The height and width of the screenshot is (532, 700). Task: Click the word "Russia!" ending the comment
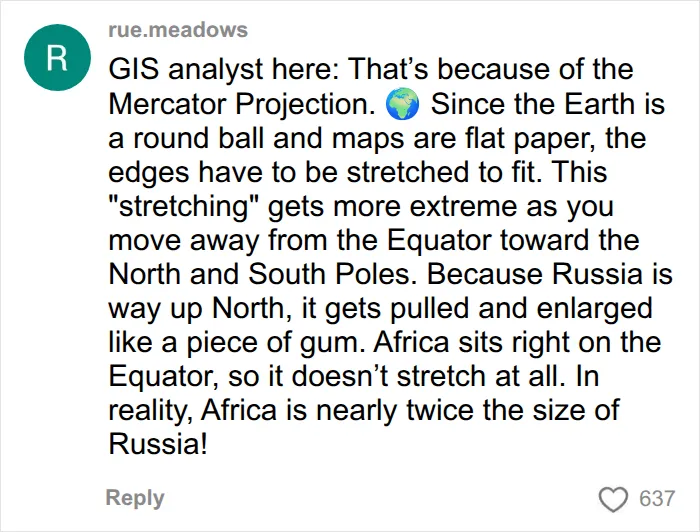pyautogui.click(x=158, y=444)
